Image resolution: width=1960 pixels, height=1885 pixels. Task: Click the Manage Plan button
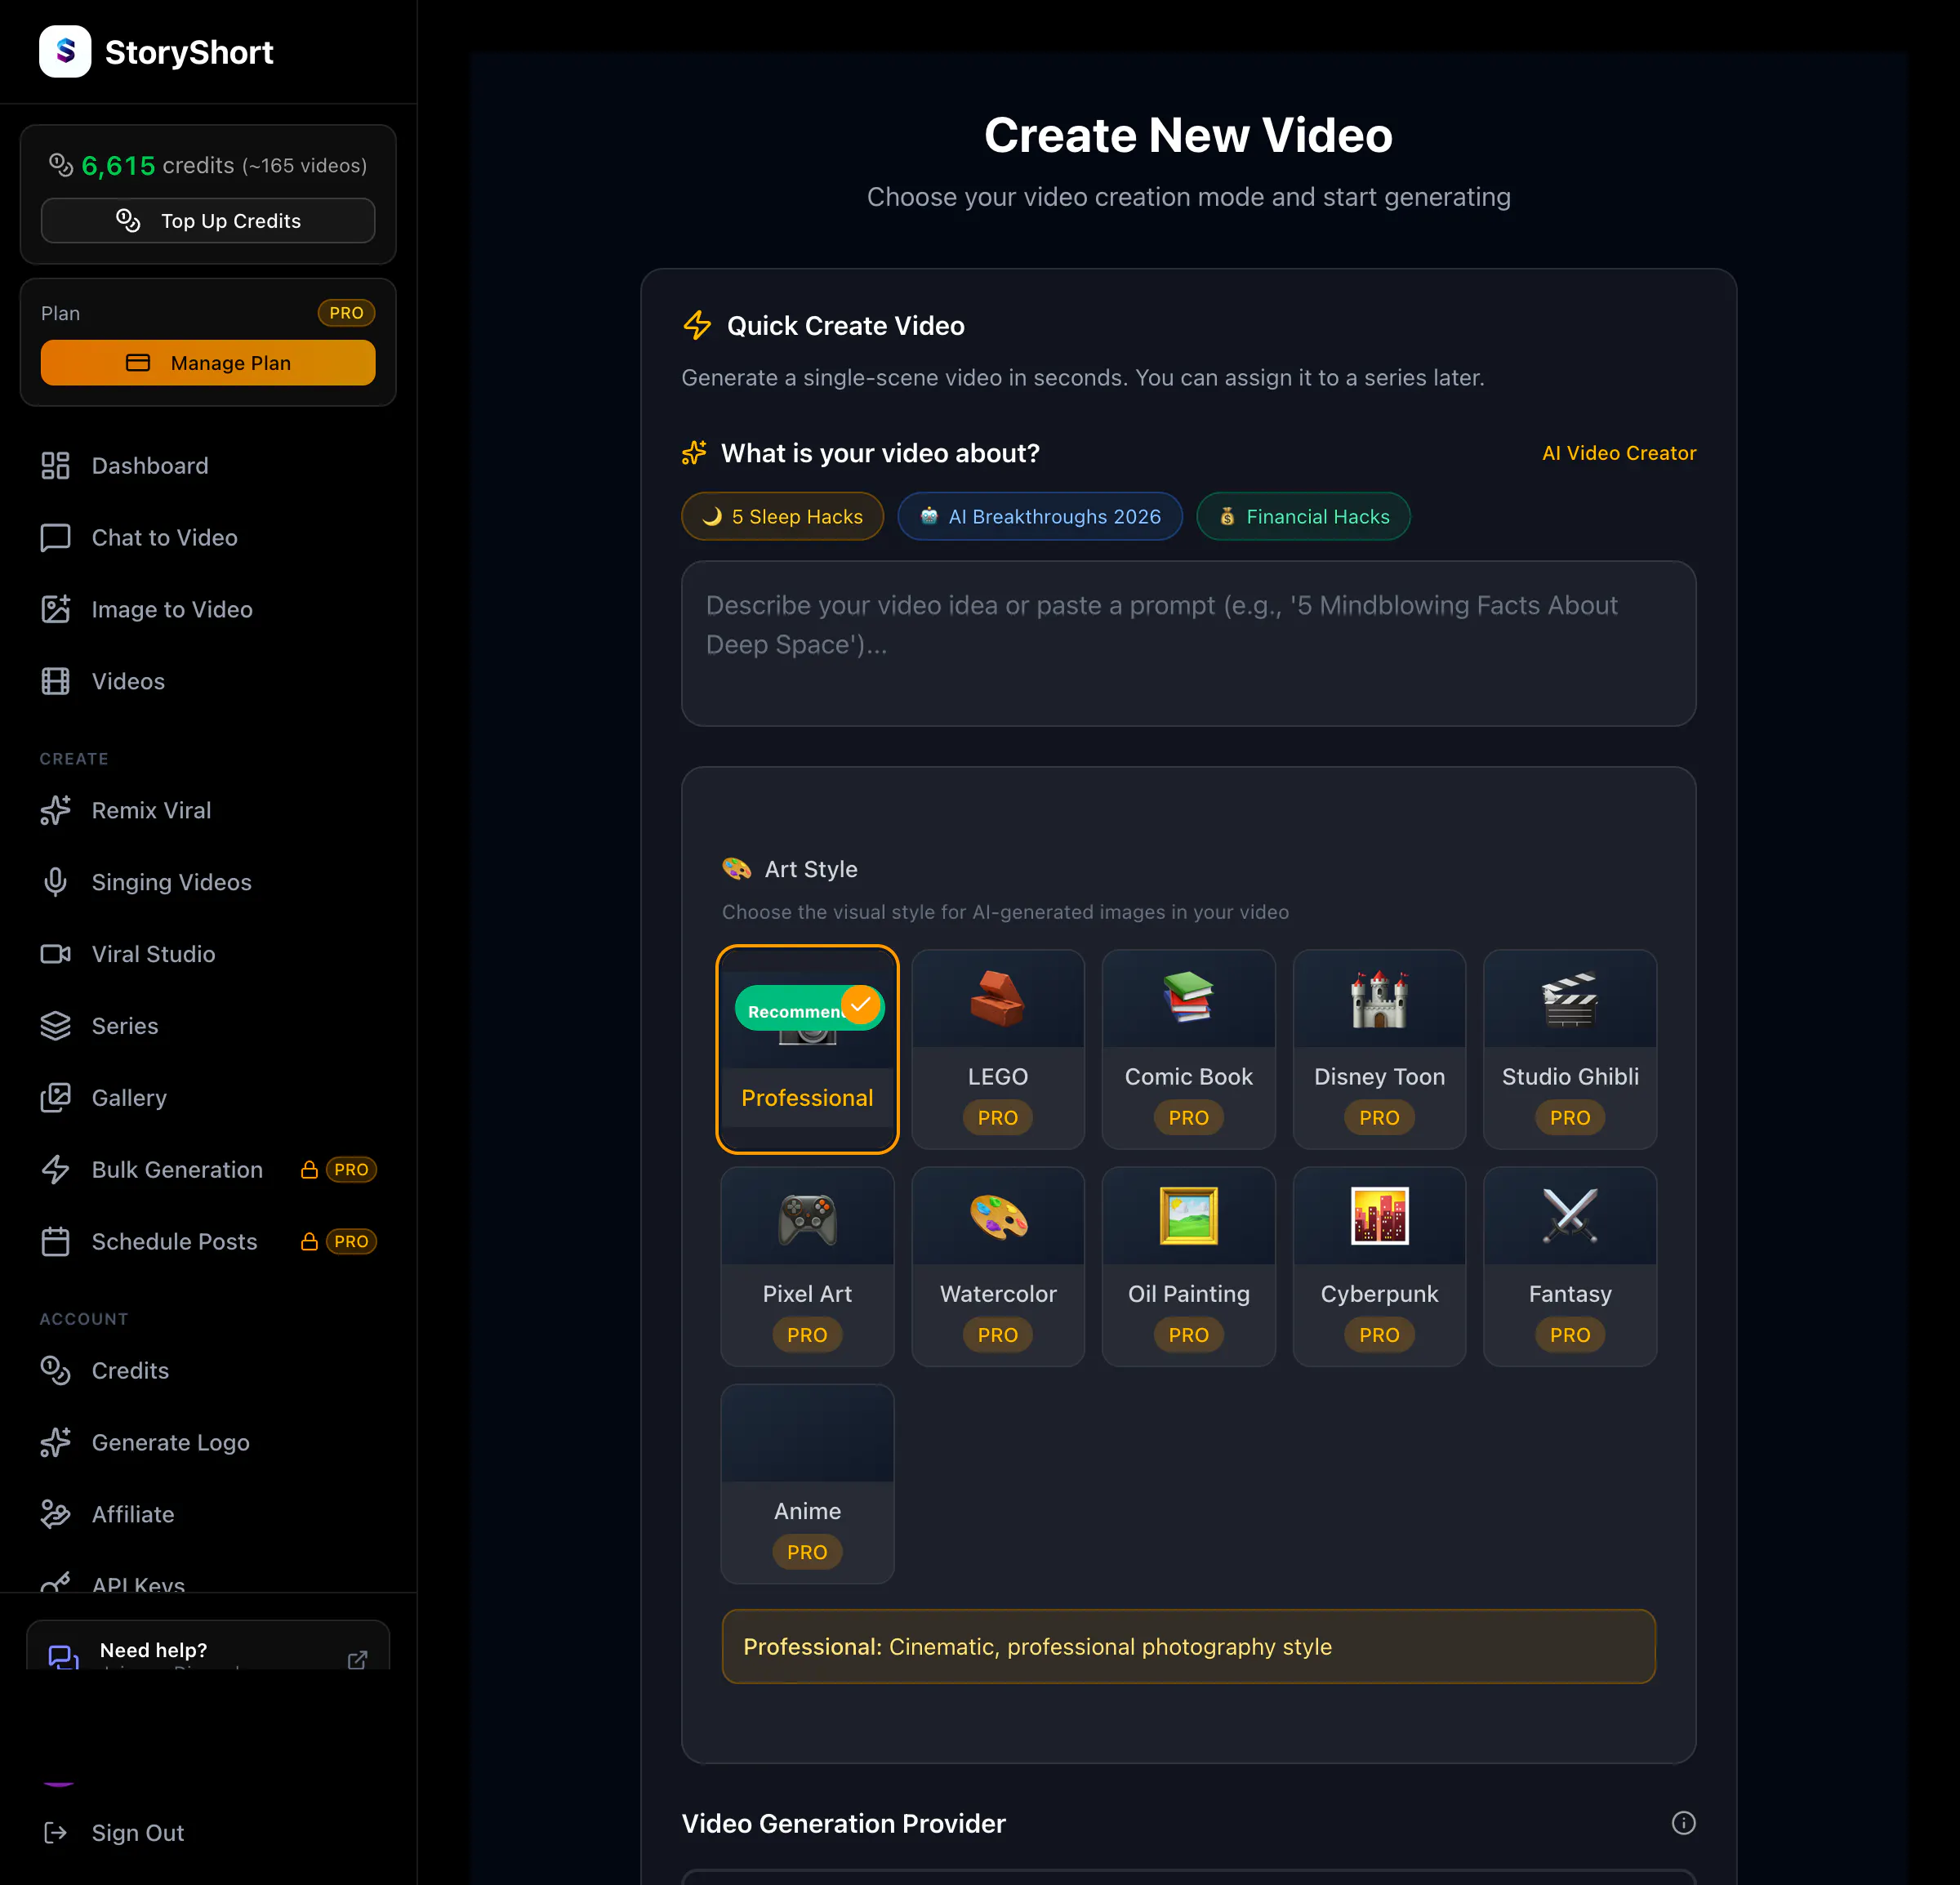(208, 363)
